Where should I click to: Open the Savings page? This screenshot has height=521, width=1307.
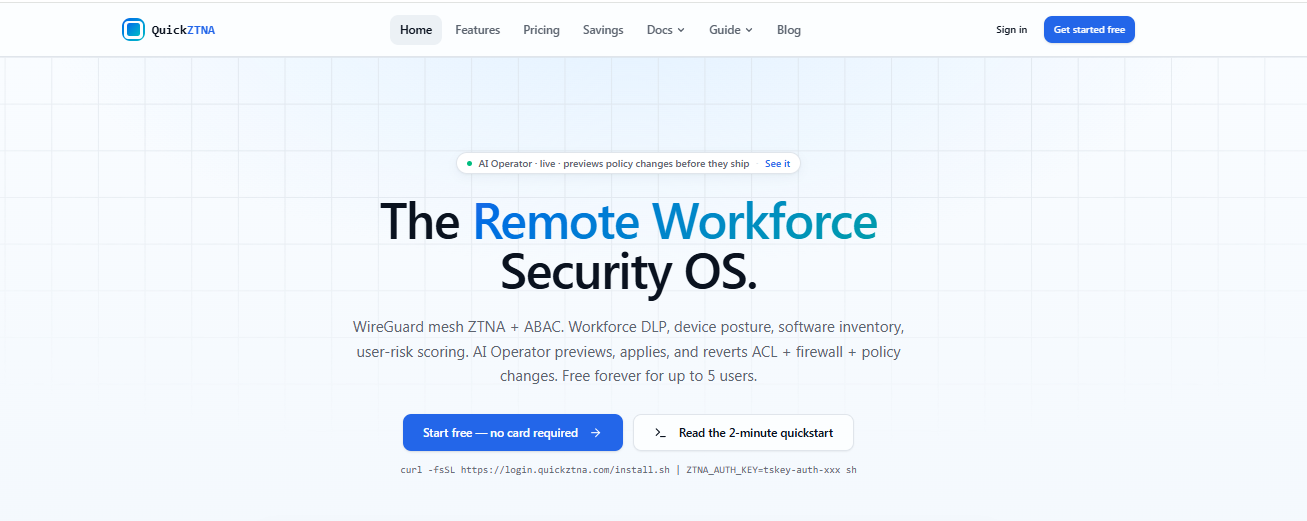point(603,30)
